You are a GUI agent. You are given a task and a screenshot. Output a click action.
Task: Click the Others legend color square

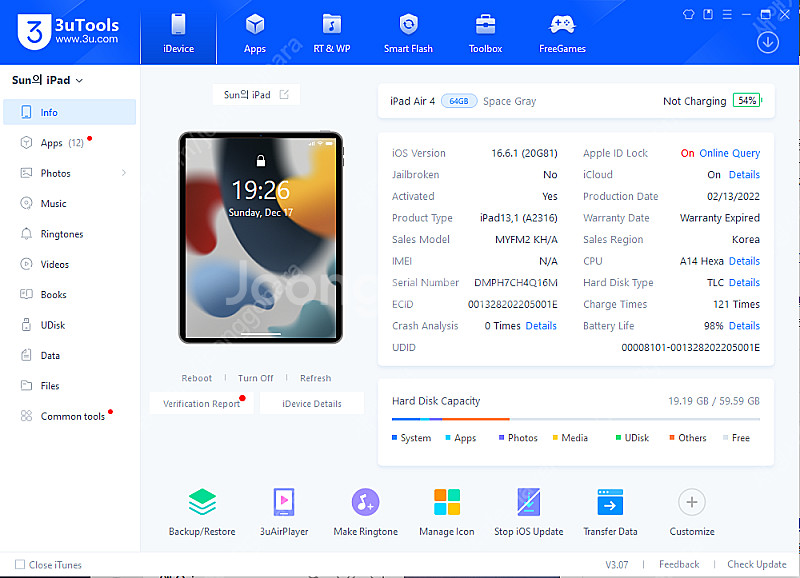(x=672, y=437)
